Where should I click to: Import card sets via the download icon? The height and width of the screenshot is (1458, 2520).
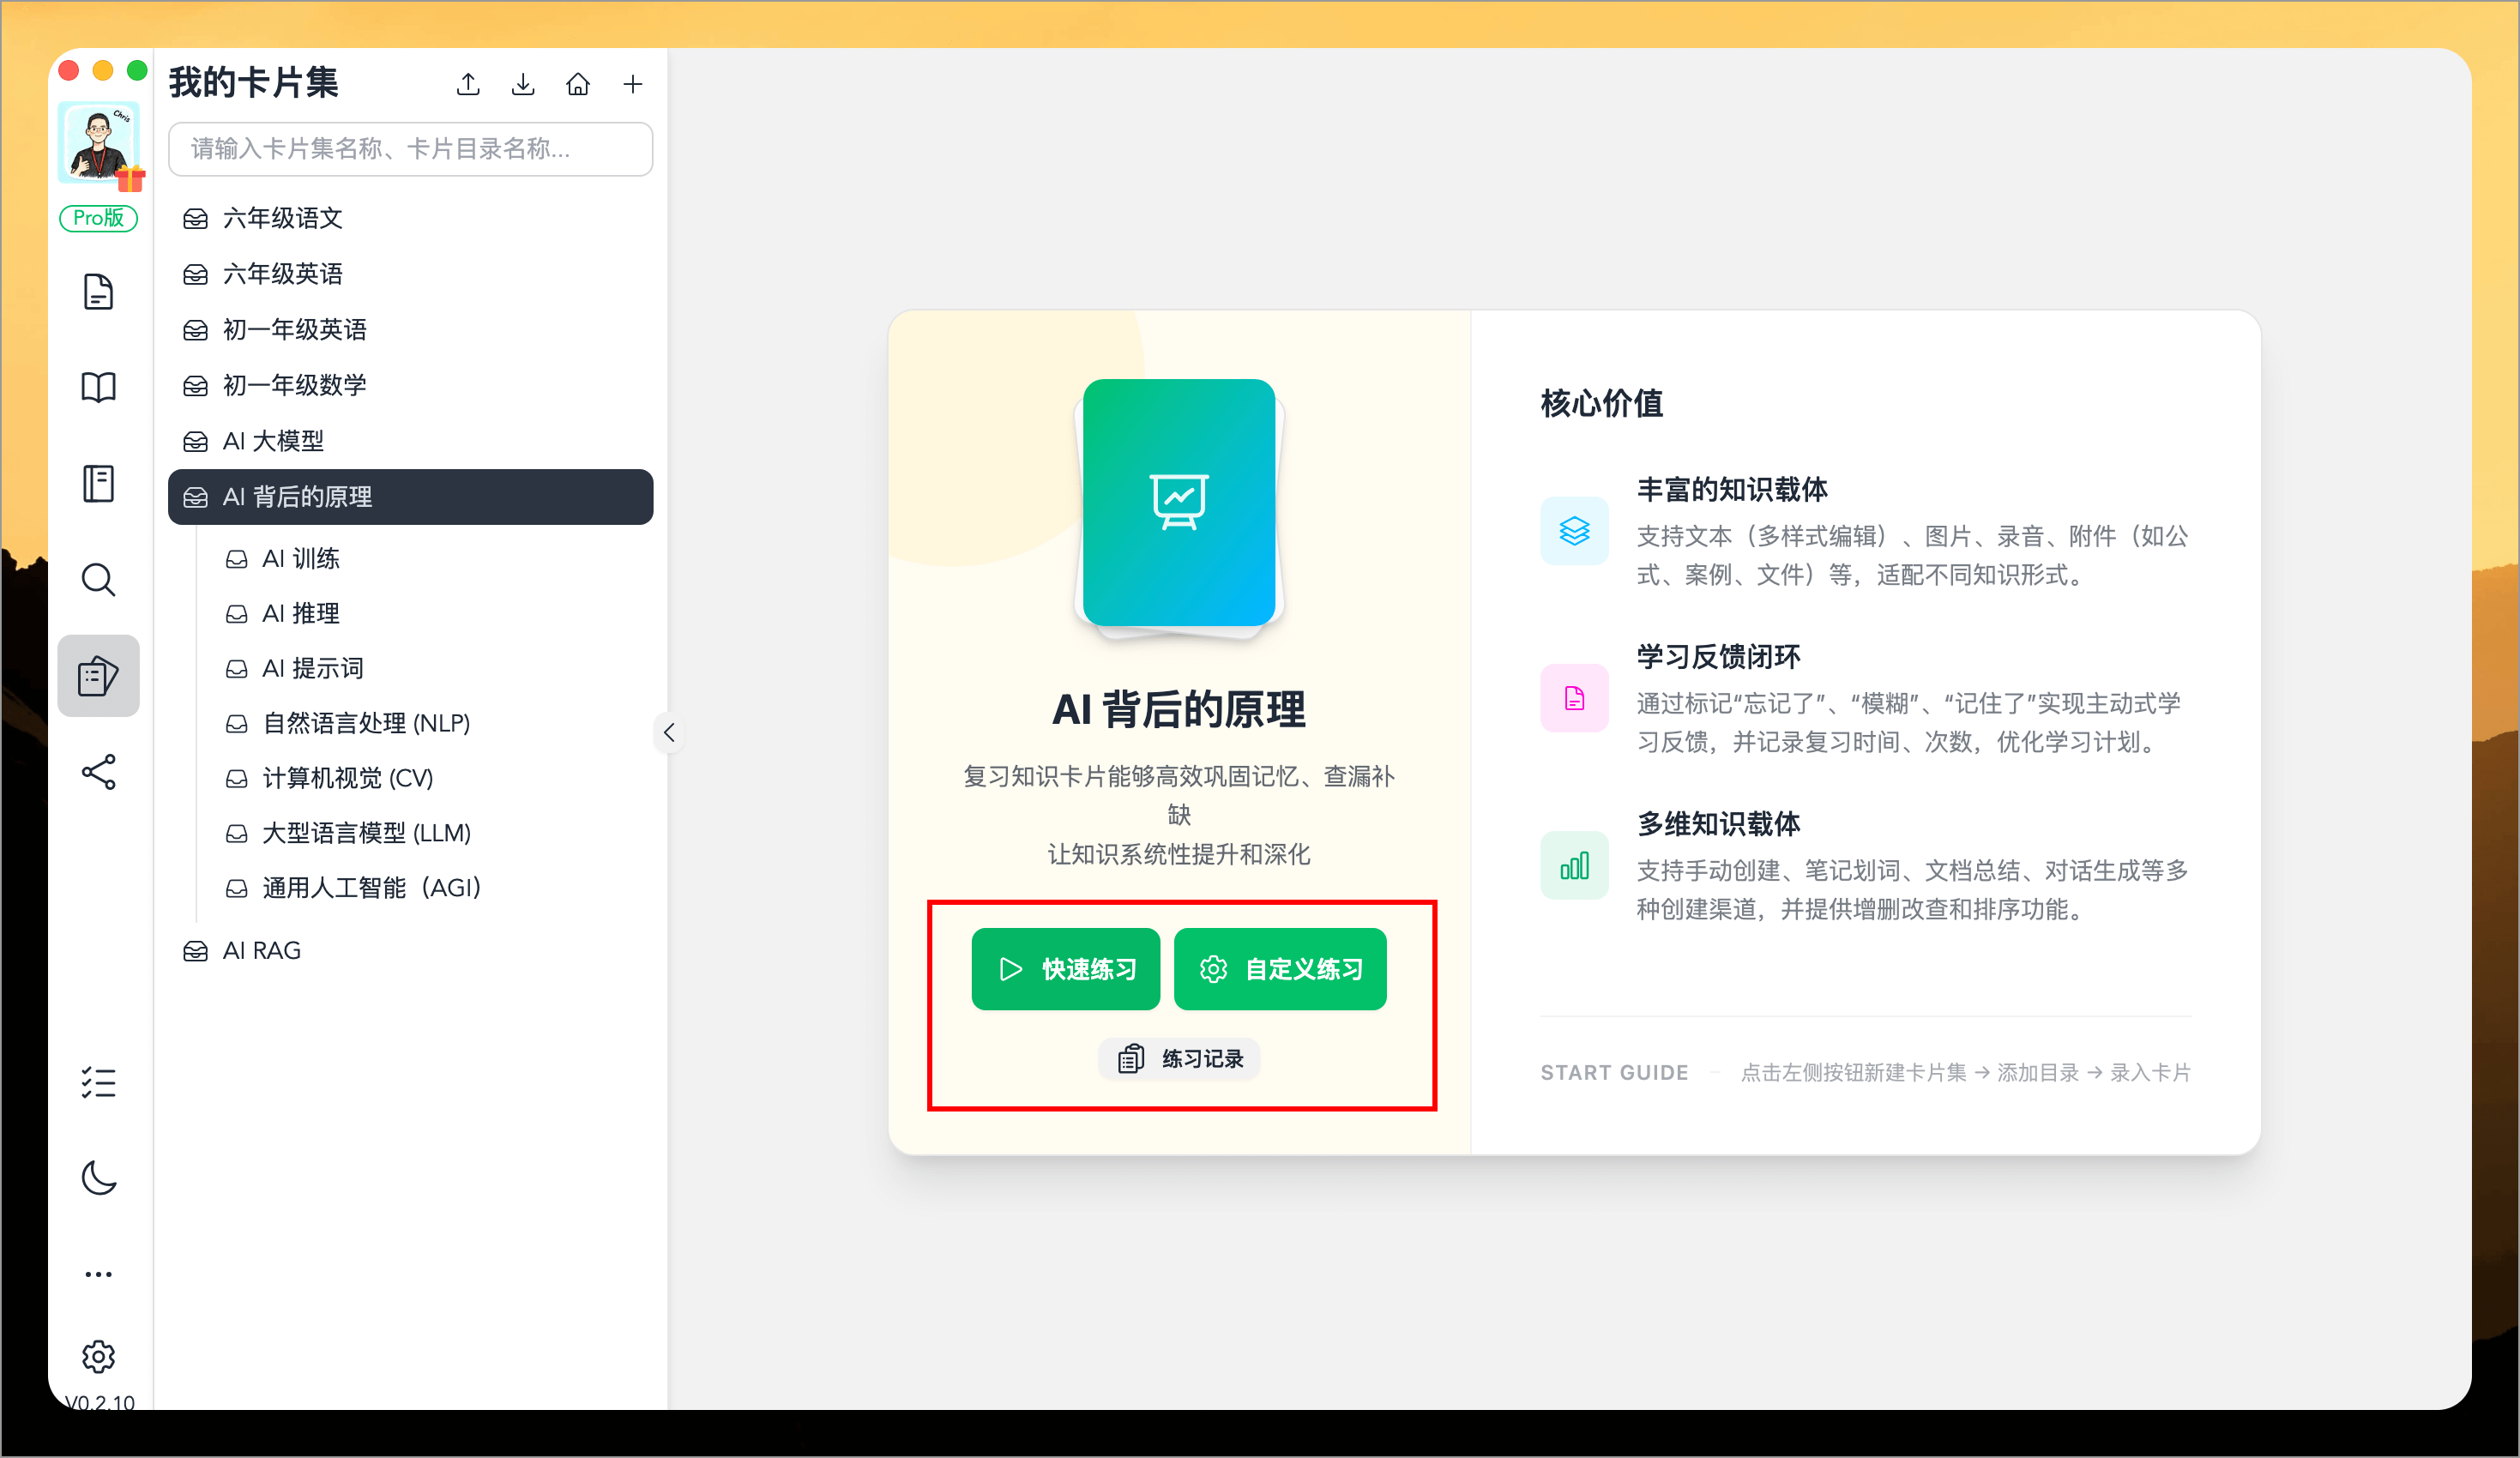tap(522, 84)
